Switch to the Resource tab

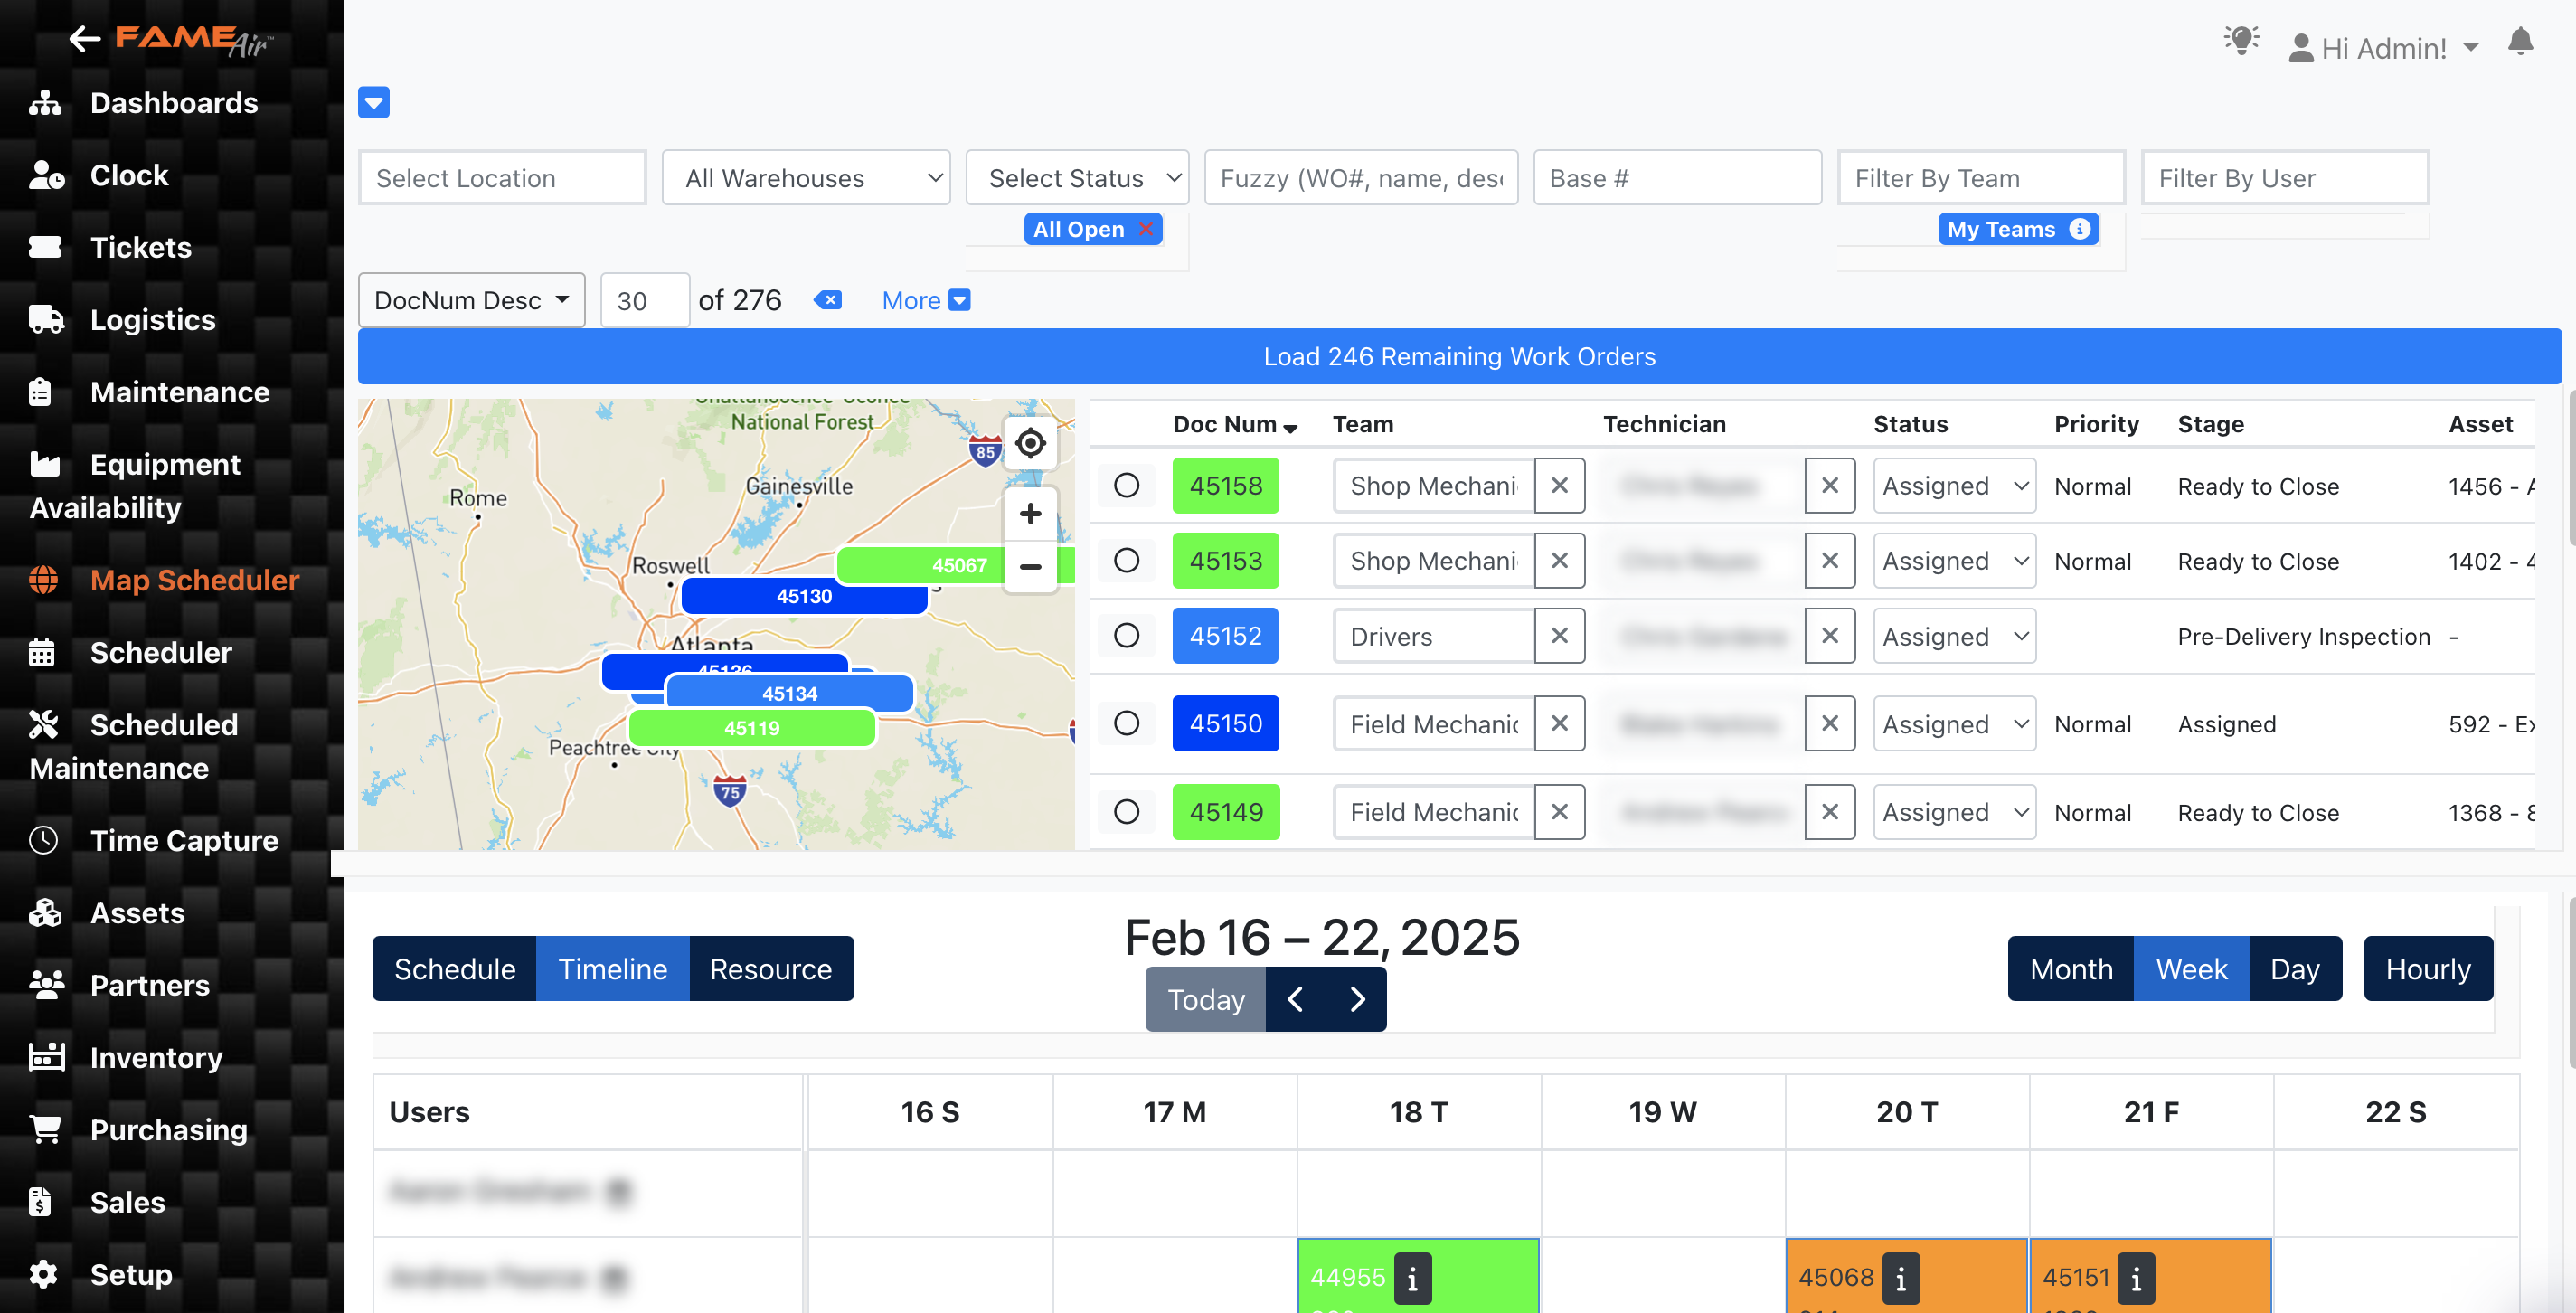770,968
